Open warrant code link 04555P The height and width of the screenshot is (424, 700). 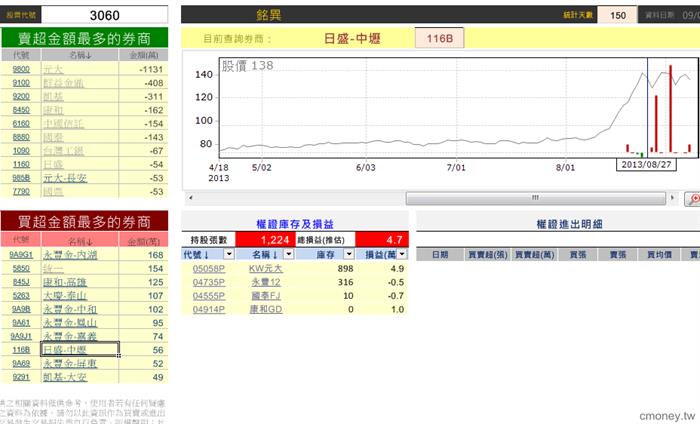tap(208, 296)
